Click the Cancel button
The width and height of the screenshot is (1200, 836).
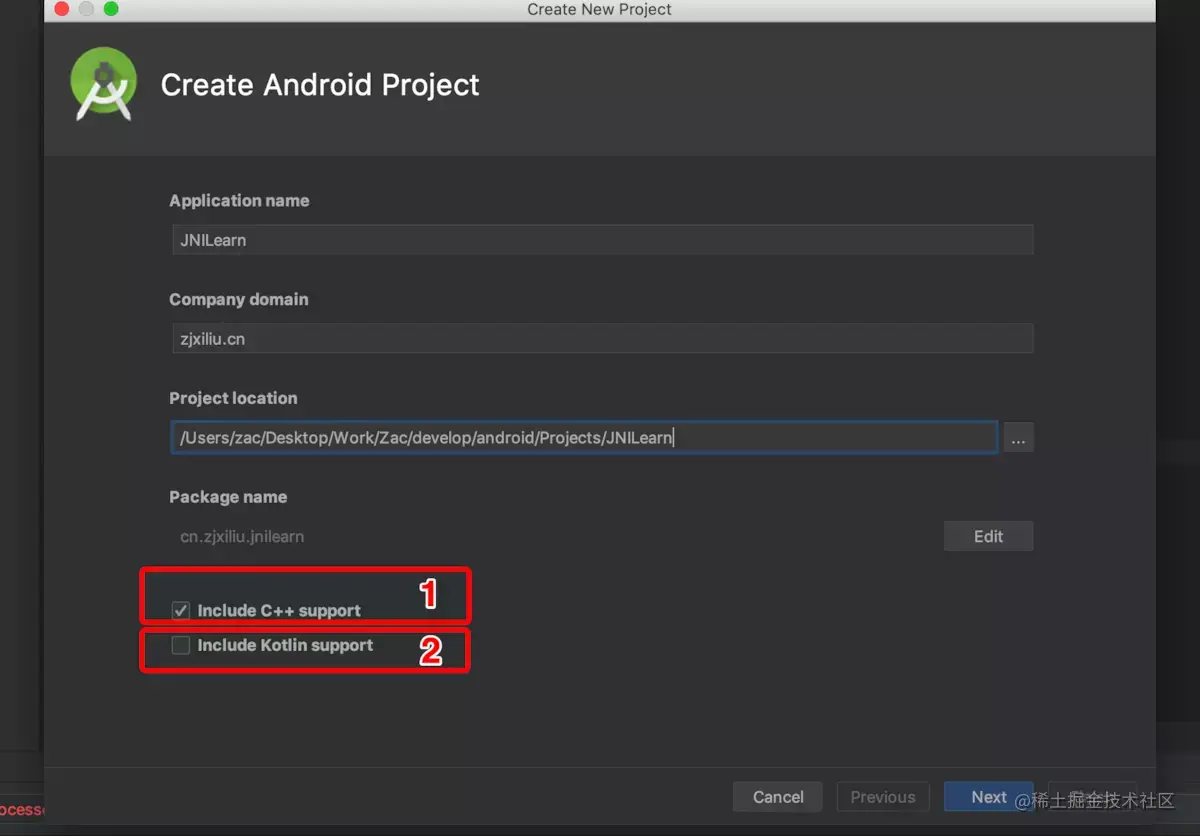coord(778,797)
